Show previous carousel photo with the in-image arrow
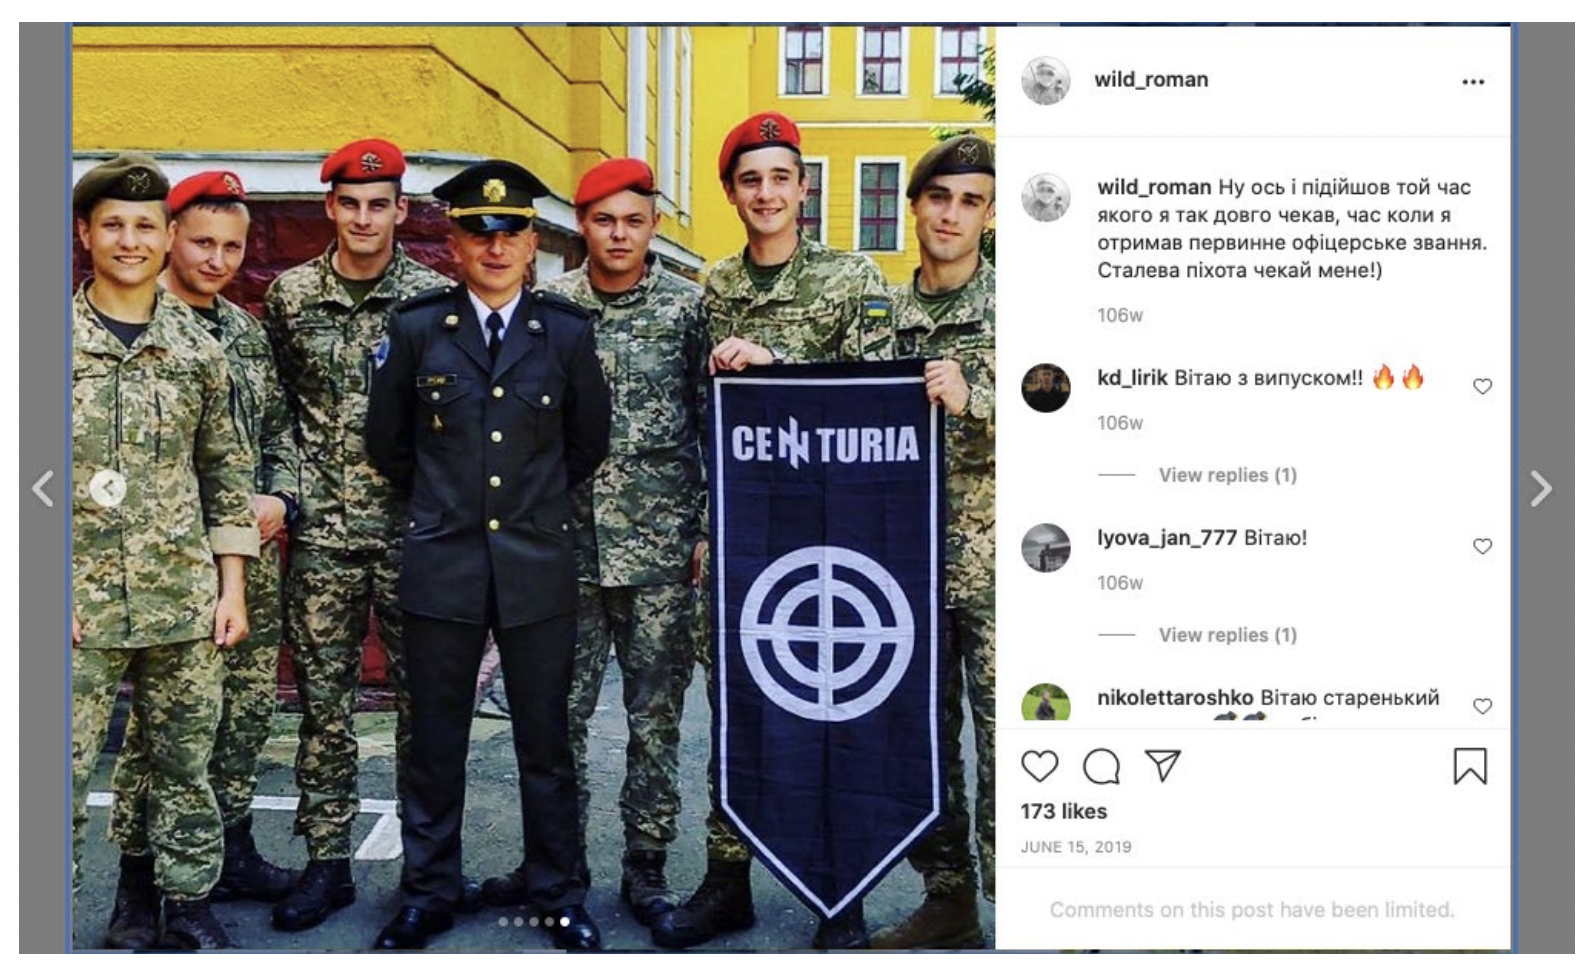The image size is (1592, 968). point(108,488)
